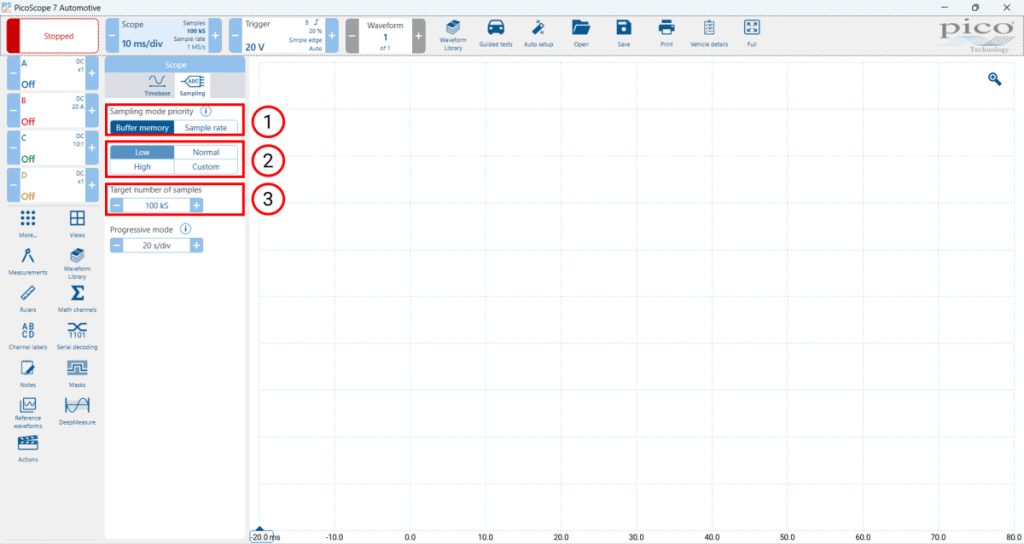The width and height of the screenshot is (1024, 544).
Task: Show info for Progressive mode
Action: (185, 229)
